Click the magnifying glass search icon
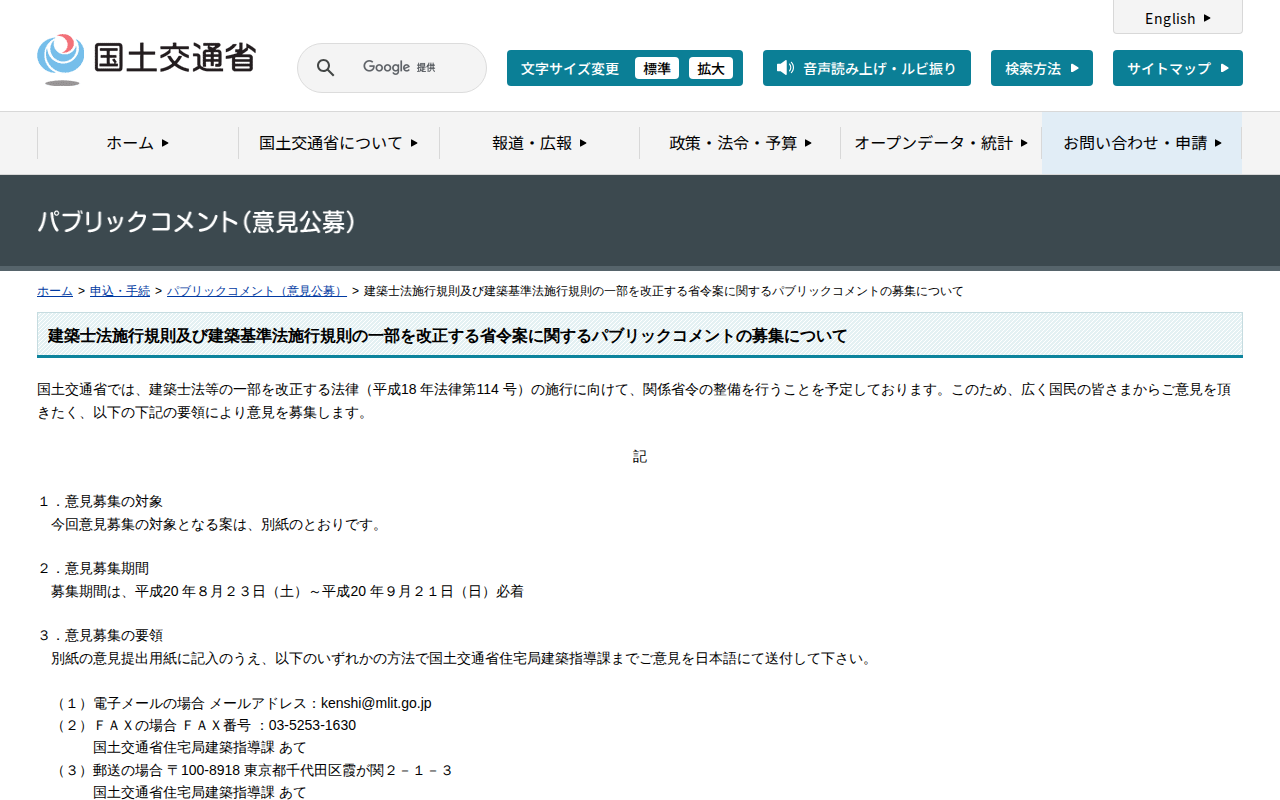Image resolution: width=1280 pixels, height=800 pixels. [x=325, y=67]
